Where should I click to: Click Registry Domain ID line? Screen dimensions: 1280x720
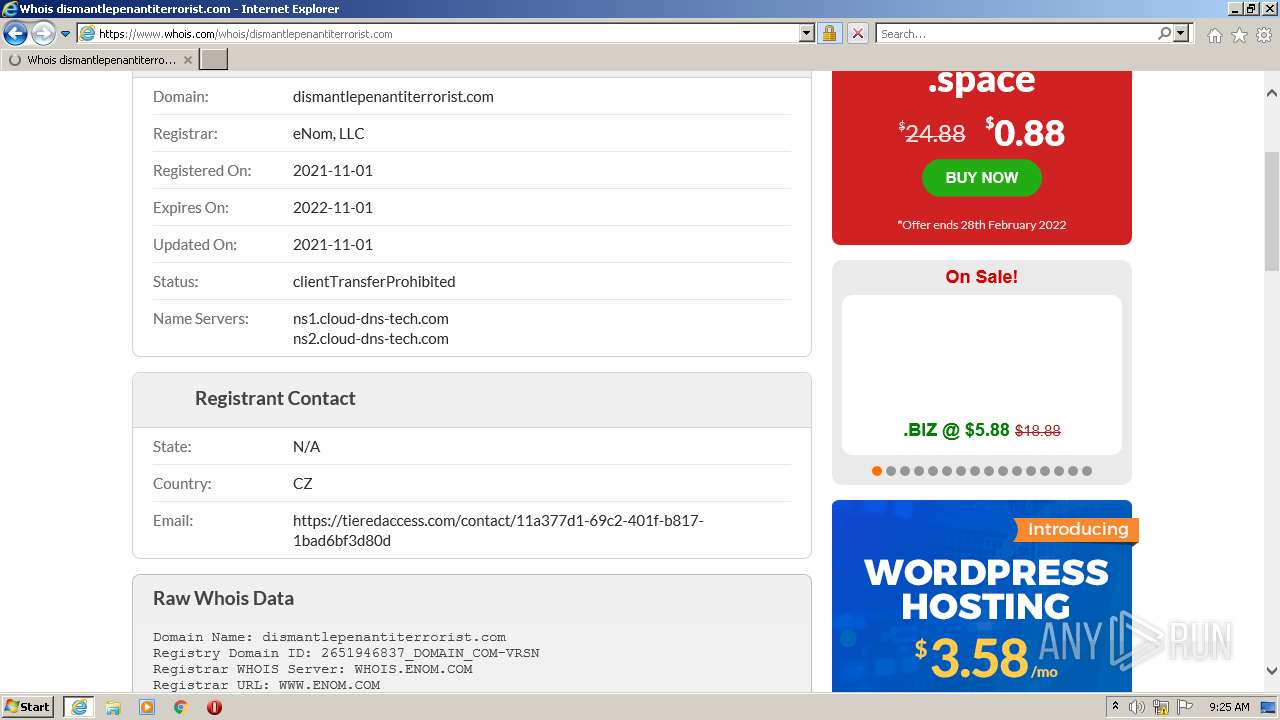pyautogui.click(x=346, y=653)
